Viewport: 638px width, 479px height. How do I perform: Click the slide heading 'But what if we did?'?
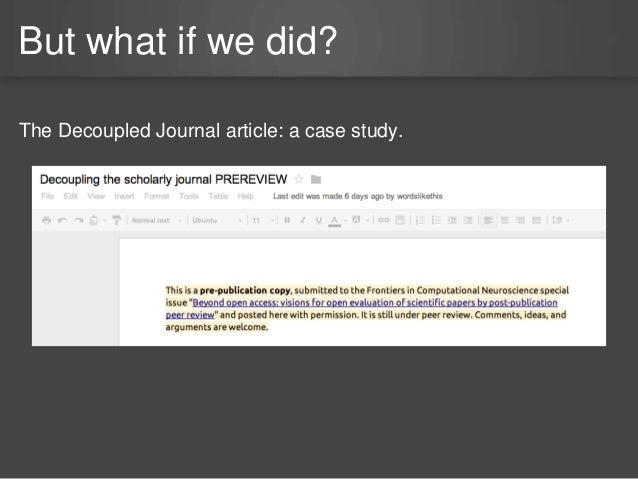[x=178, y=40]
